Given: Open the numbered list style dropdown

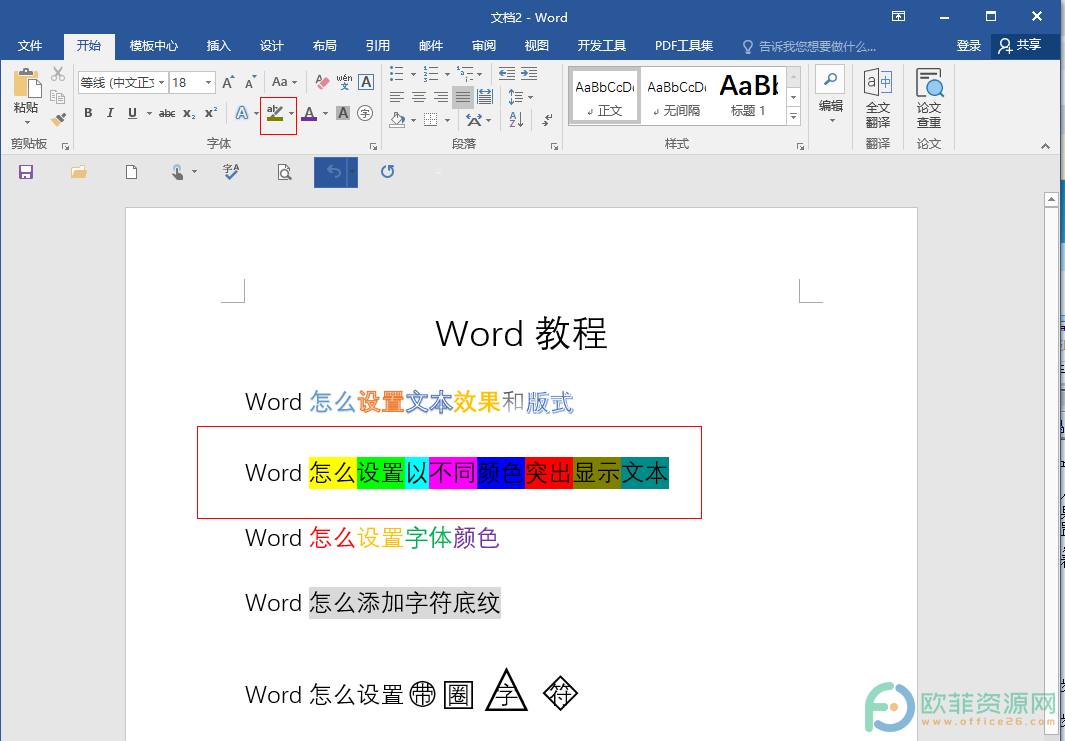Looking at the screenshot, I should point(447,74).
